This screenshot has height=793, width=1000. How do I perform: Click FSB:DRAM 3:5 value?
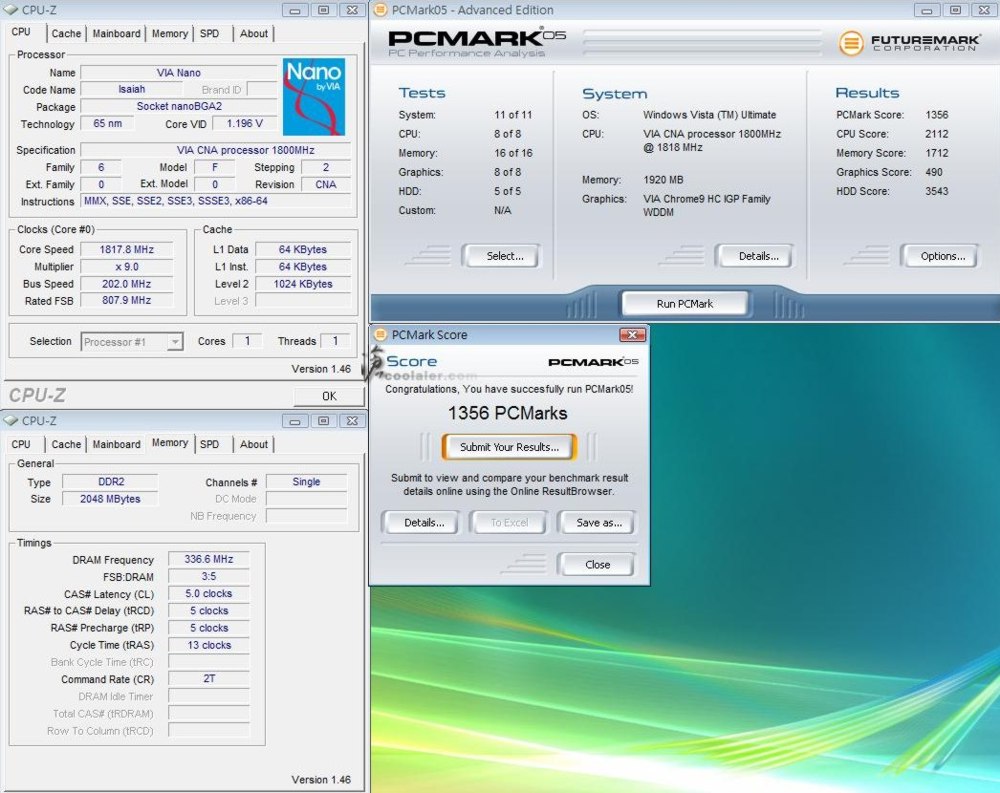point(209,576)
